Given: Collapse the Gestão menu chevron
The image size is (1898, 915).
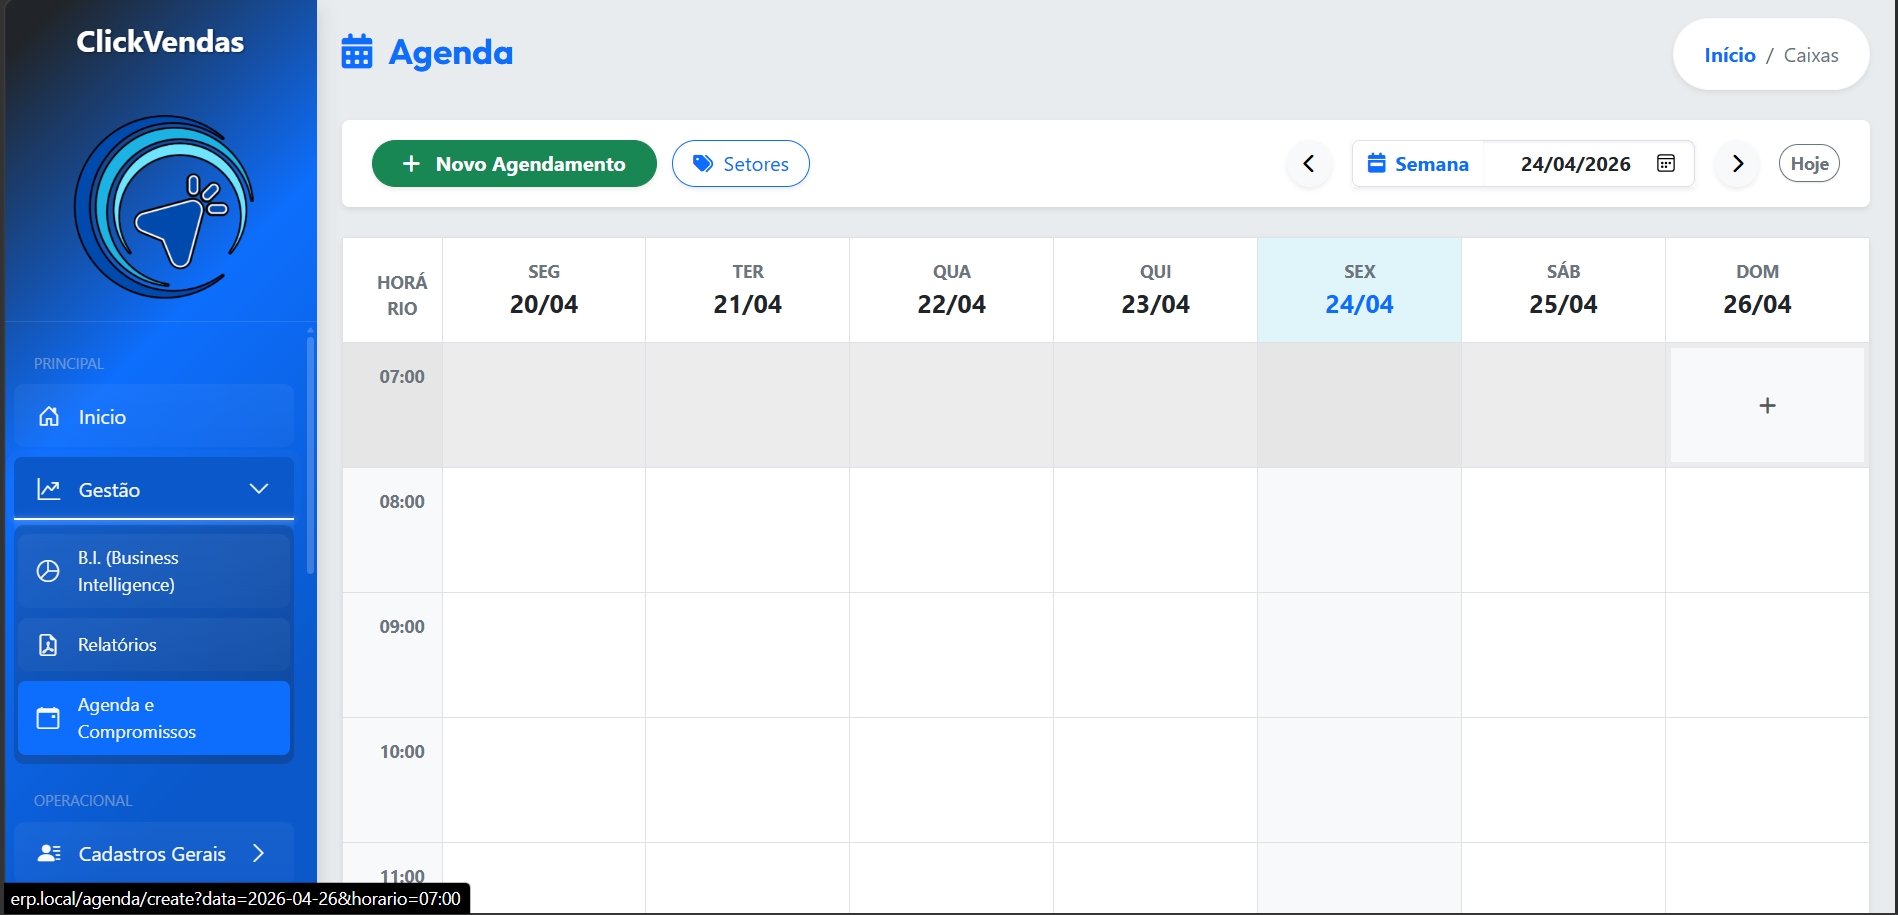Looking at the screenshot, I should 259,489.
